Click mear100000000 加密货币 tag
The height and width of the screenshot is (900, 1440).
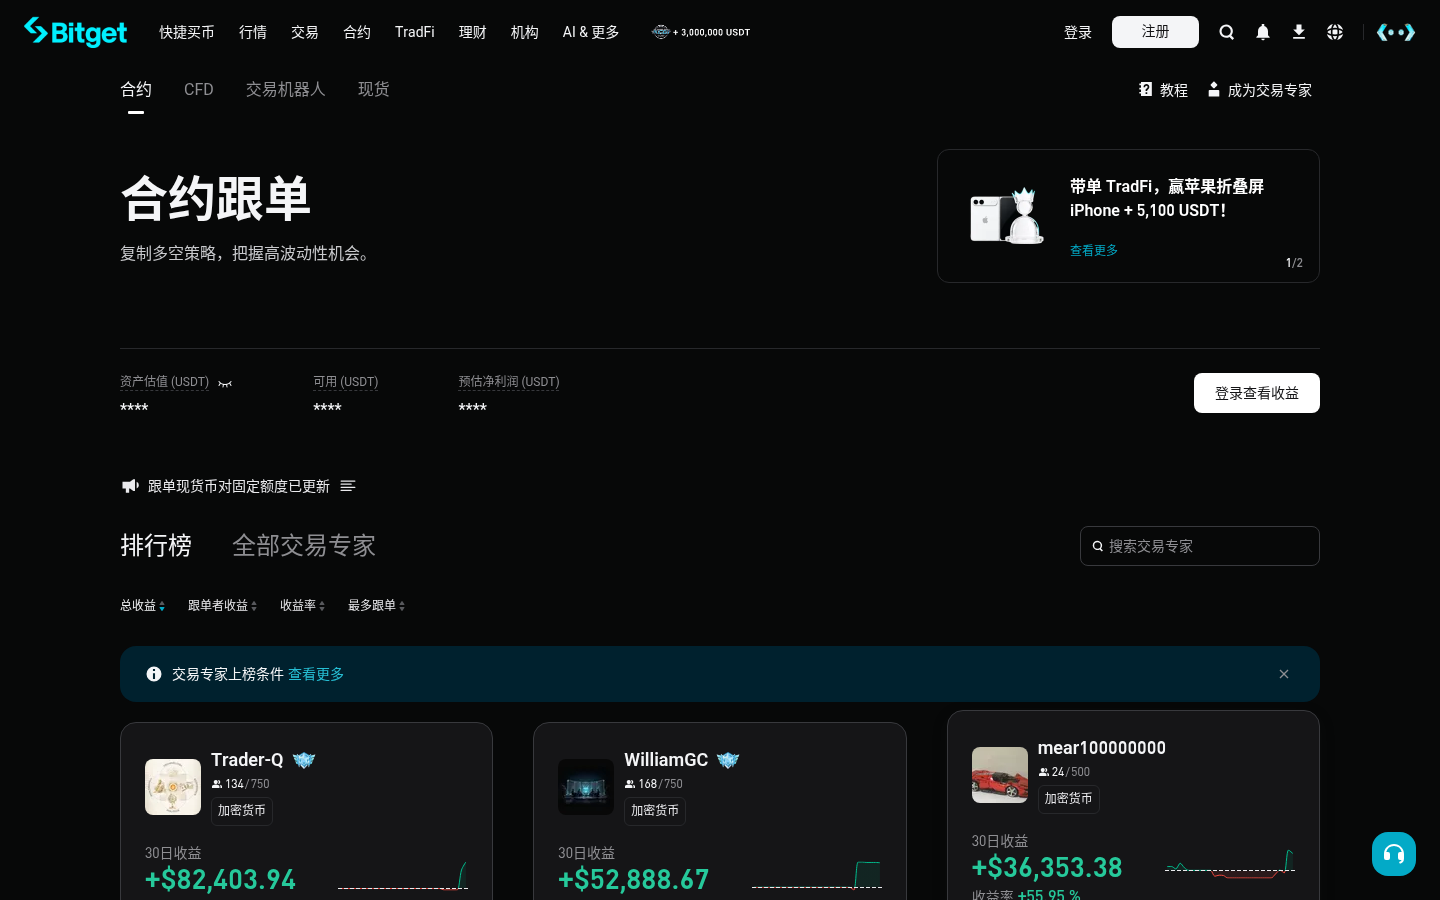click(x=1069, y=799)
